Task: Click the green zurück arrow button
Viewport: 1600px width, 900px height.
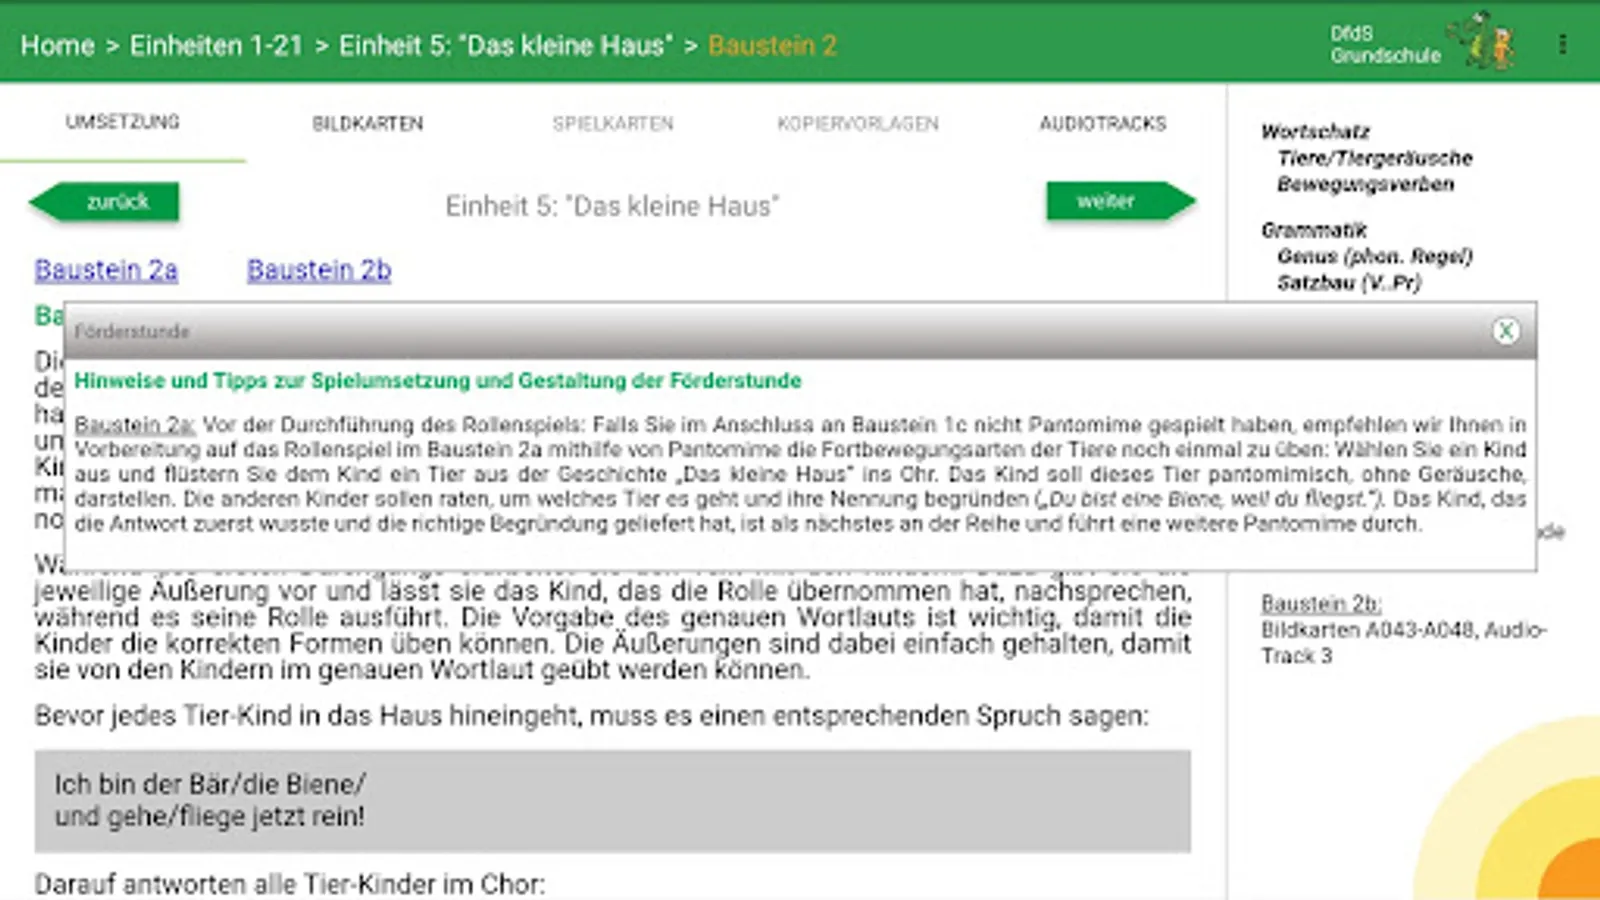Action: coord(105,201)
